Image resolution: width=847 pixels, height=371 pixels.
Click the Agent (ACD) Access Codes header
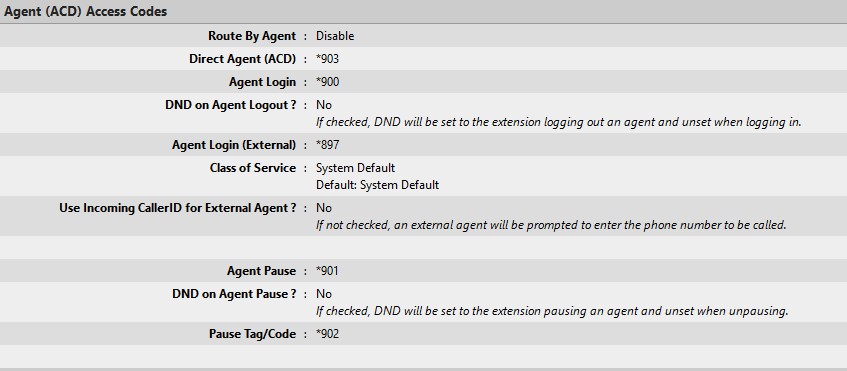pyautogui.click(x=86, y=11)
